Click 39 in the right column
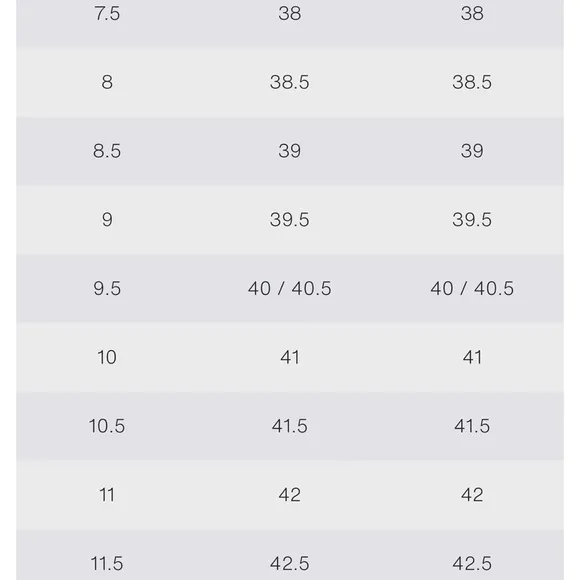This screenshot has width=580, height=580. coord(472,151)
